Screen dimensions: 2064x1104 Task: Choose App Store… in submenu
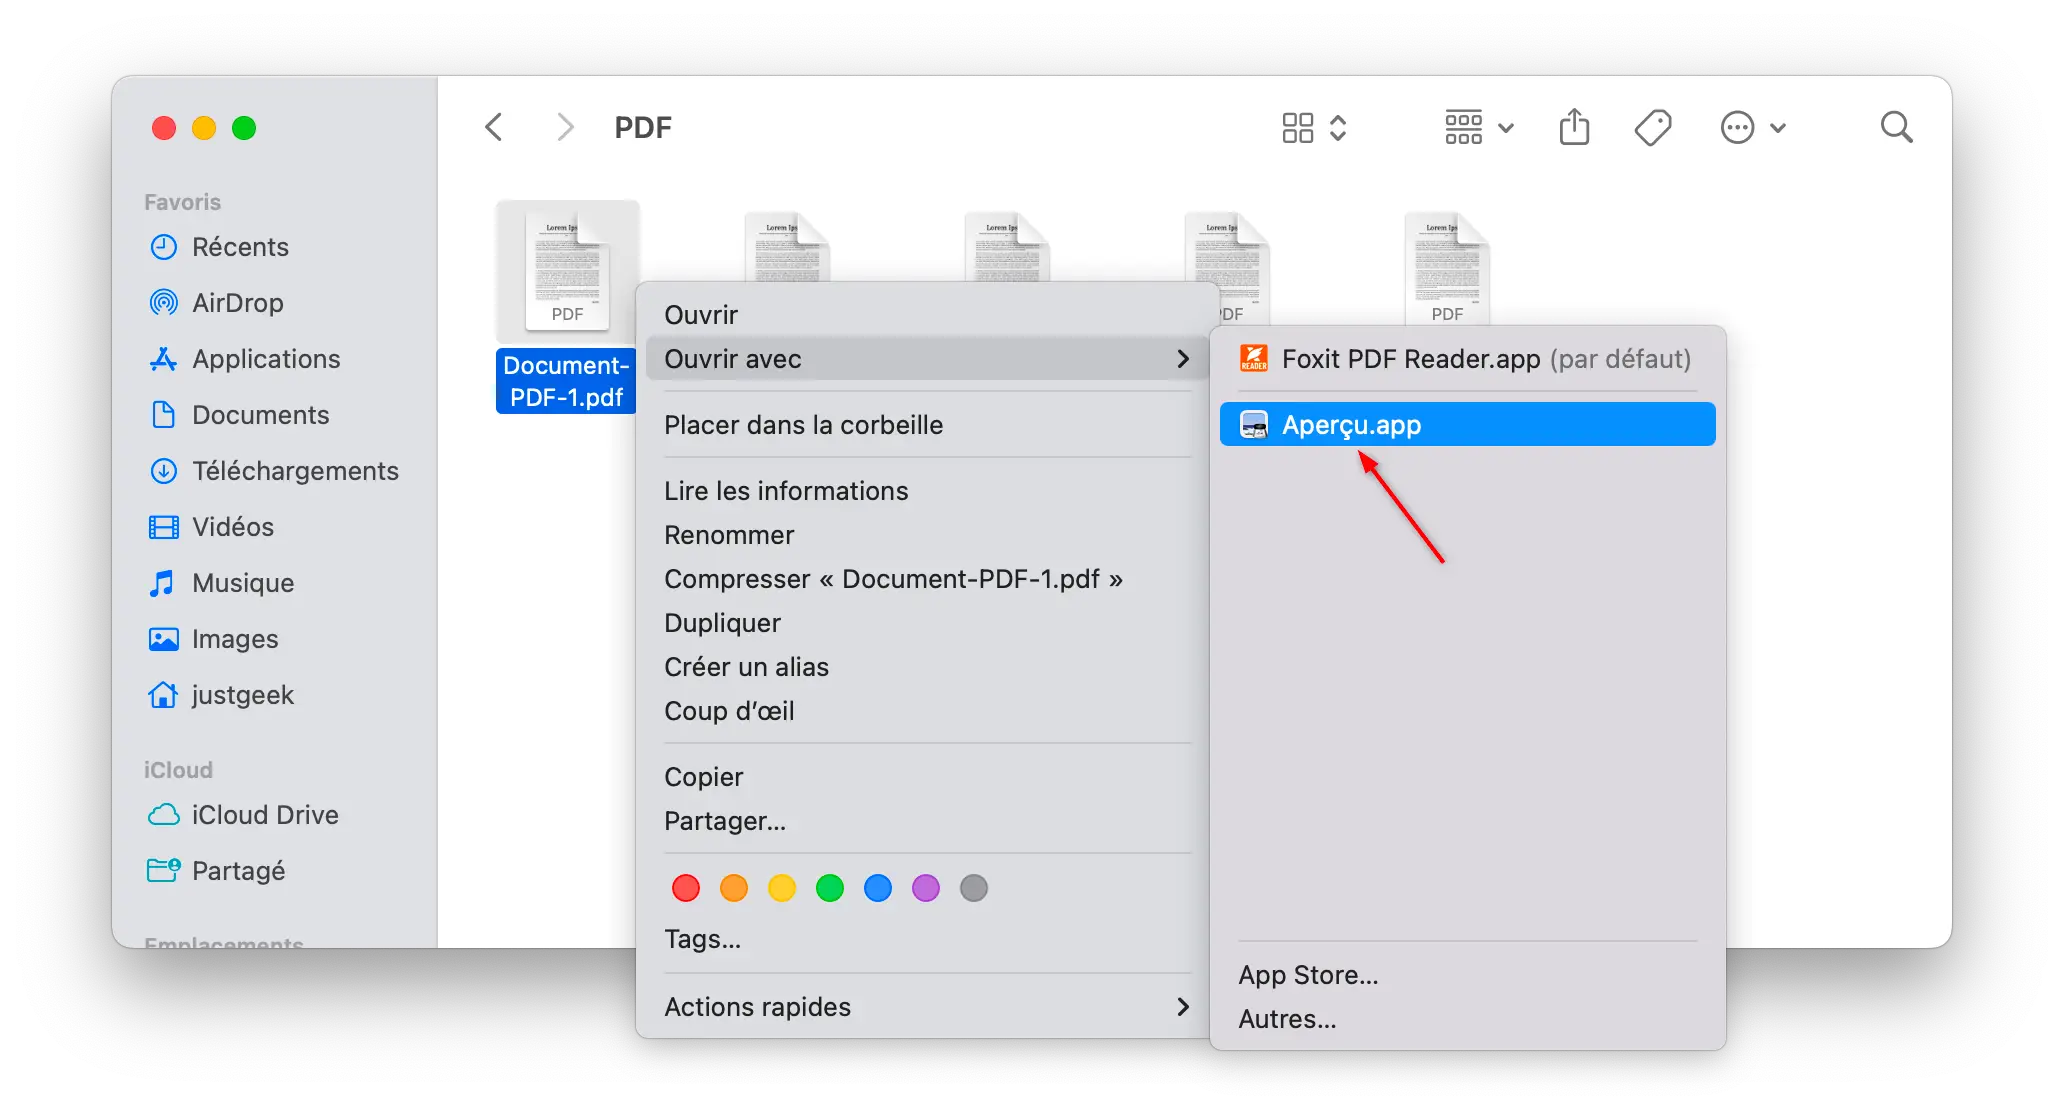coord(1468,975)
